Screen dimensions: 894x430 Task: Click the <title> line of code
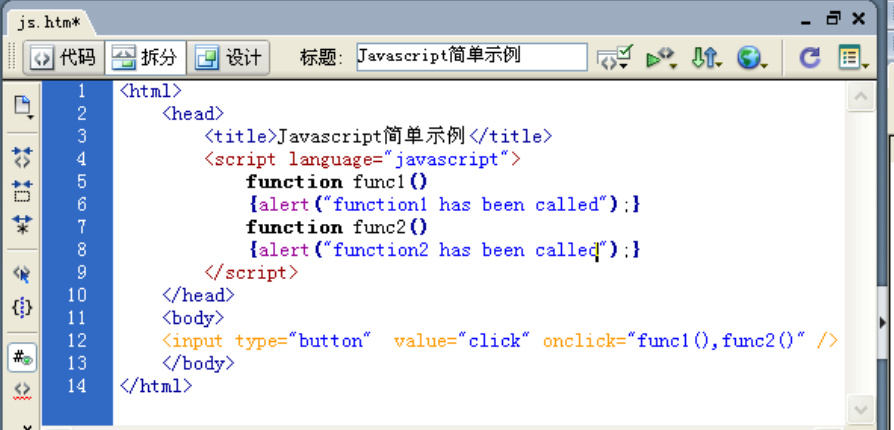coord(379,136)
